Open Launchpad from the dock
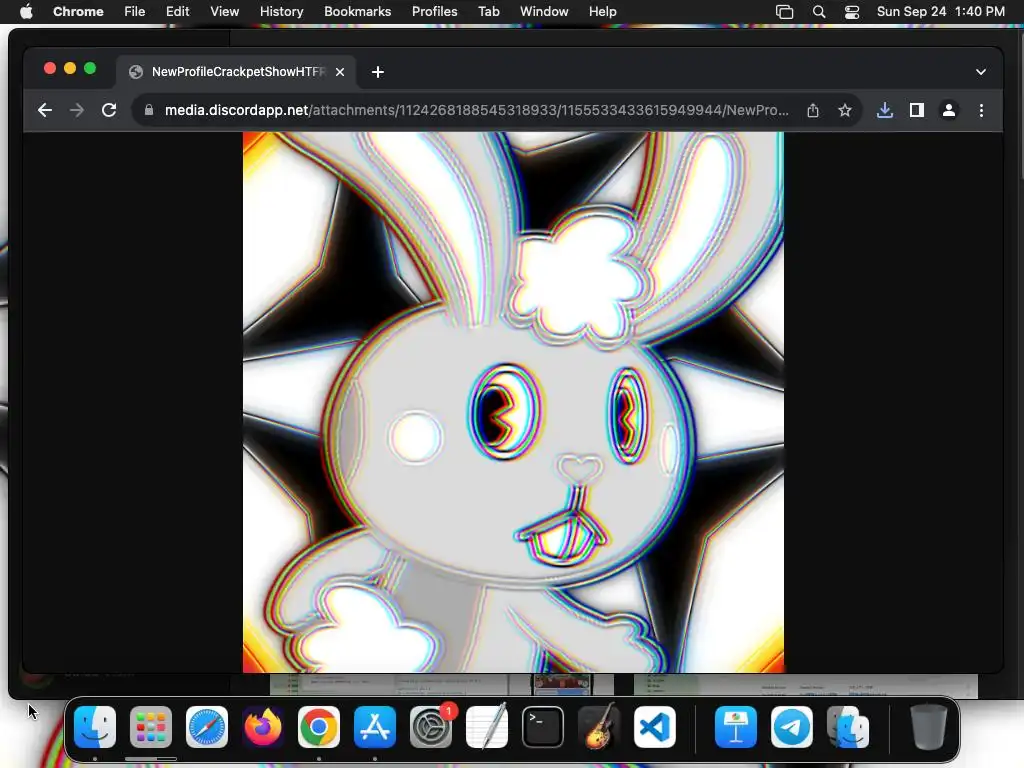Image resolution: width=1024 pixels, height=768 pixels. click(151, 727)
